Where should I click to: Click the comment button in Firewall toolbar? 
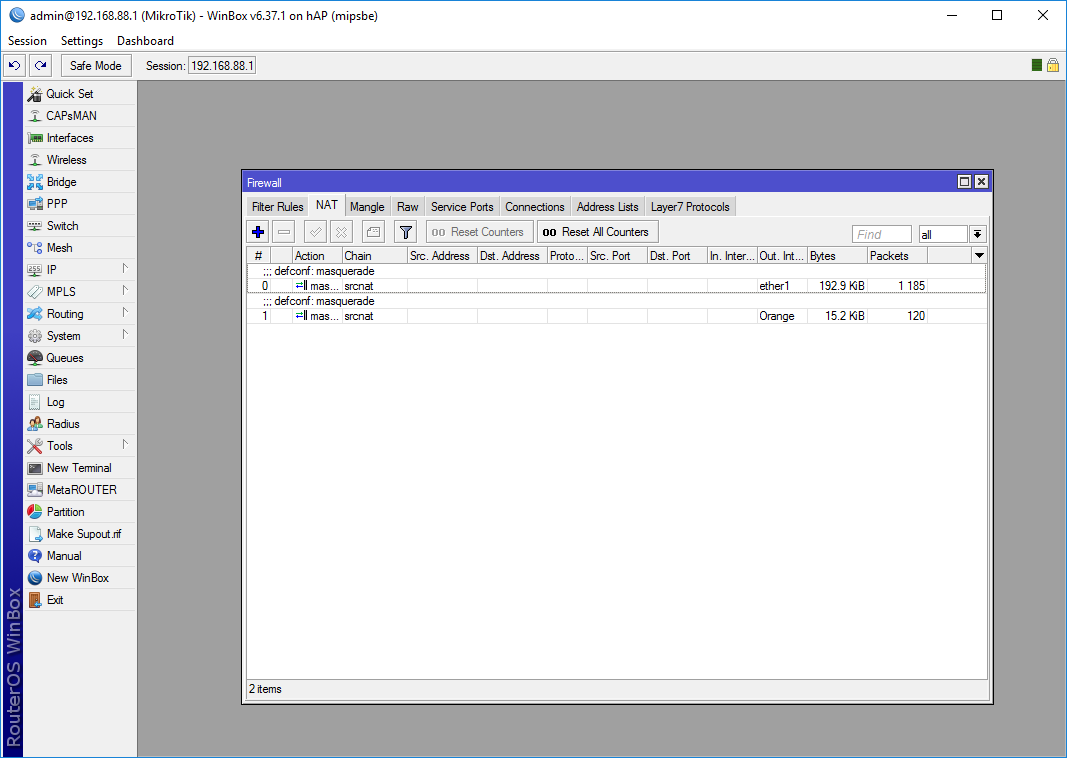[x=373, y=232]
